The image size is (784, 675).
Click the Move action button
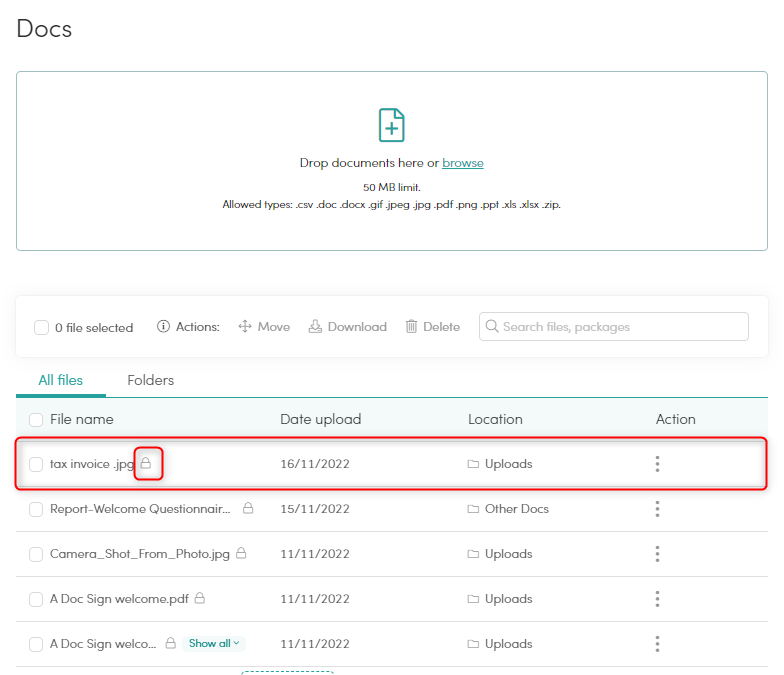[264, 327]
